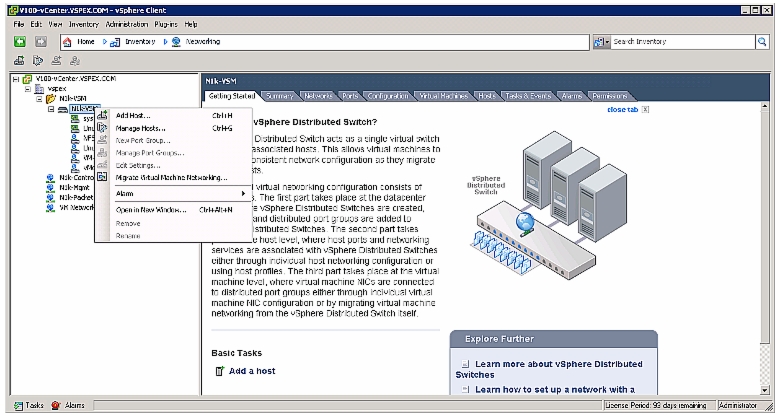Screen dimensions: 781x415
Task: Click the magnifier search button
Action: (x=762, y=42)
